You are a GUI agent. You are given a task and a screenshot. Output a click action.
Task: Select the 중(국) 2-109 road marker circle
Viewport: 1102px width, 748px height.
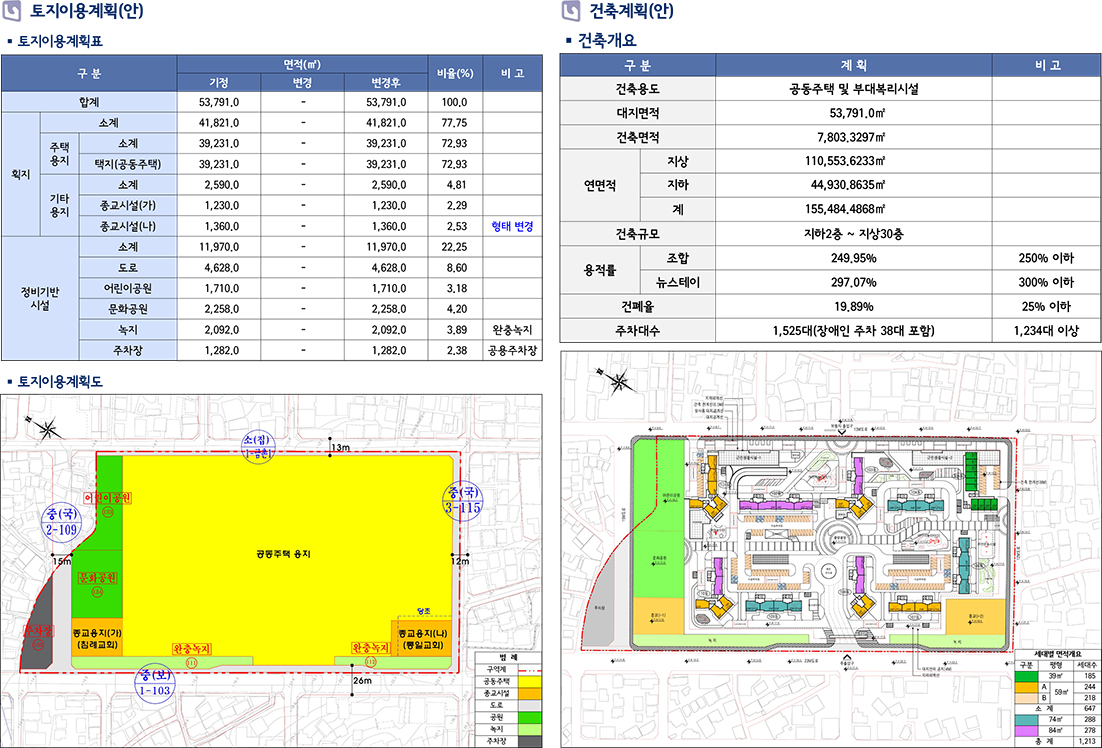tap(62, 520)
